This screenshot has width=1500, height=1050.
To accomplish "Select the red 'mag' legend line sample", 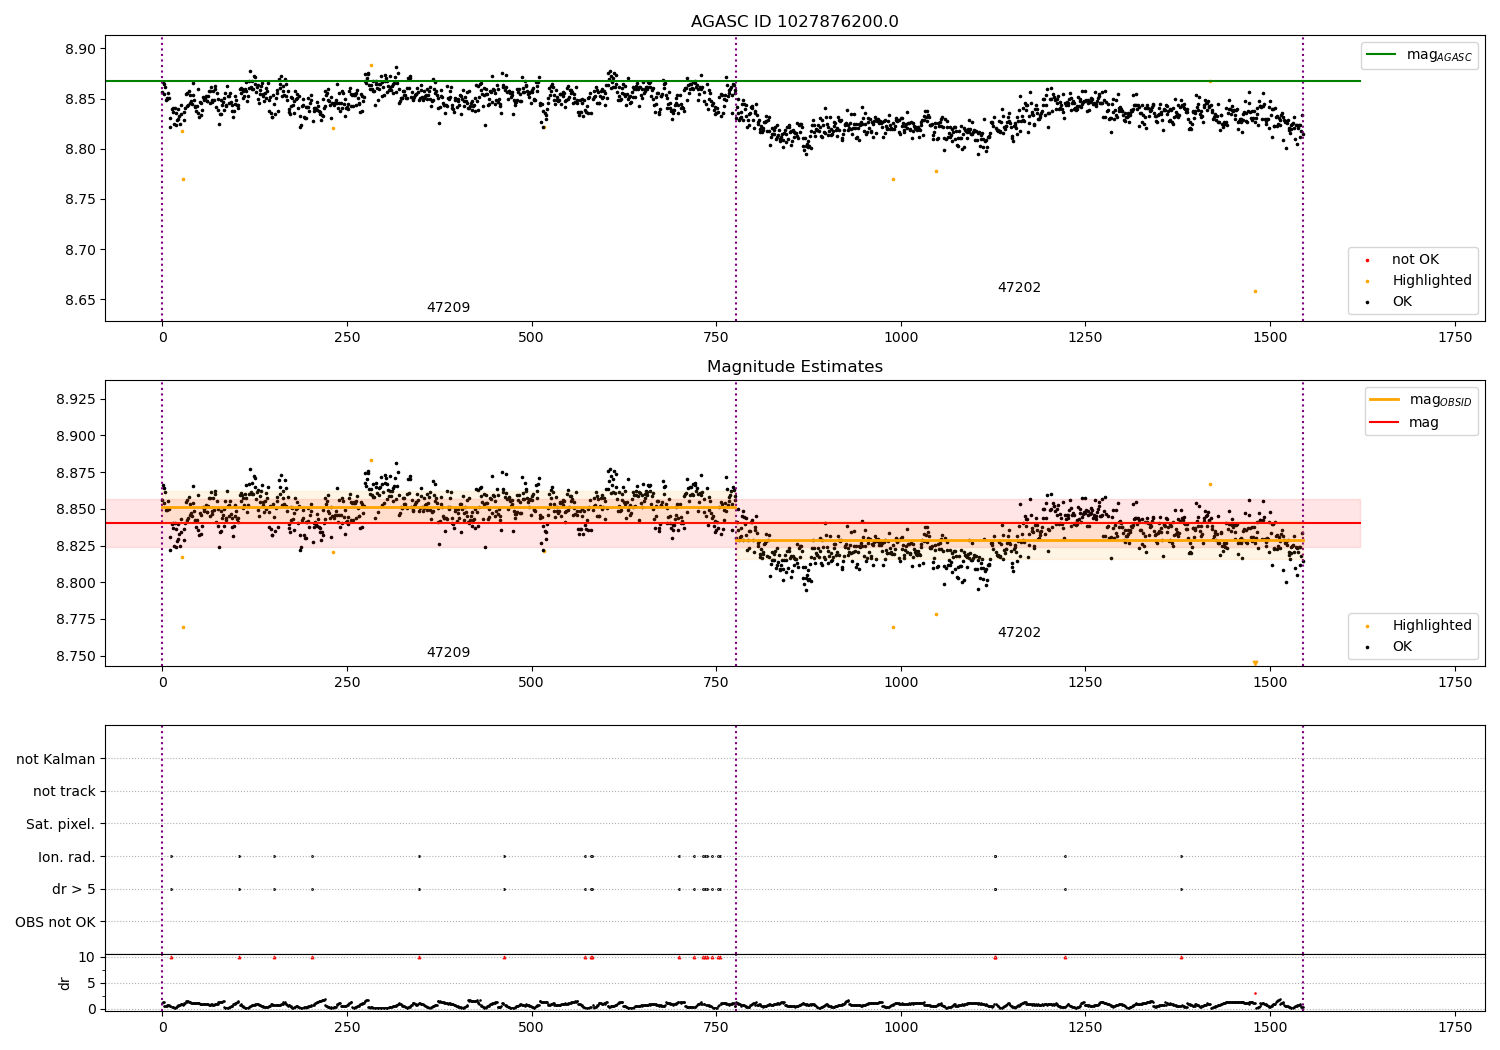I will tap(1384, 422).
